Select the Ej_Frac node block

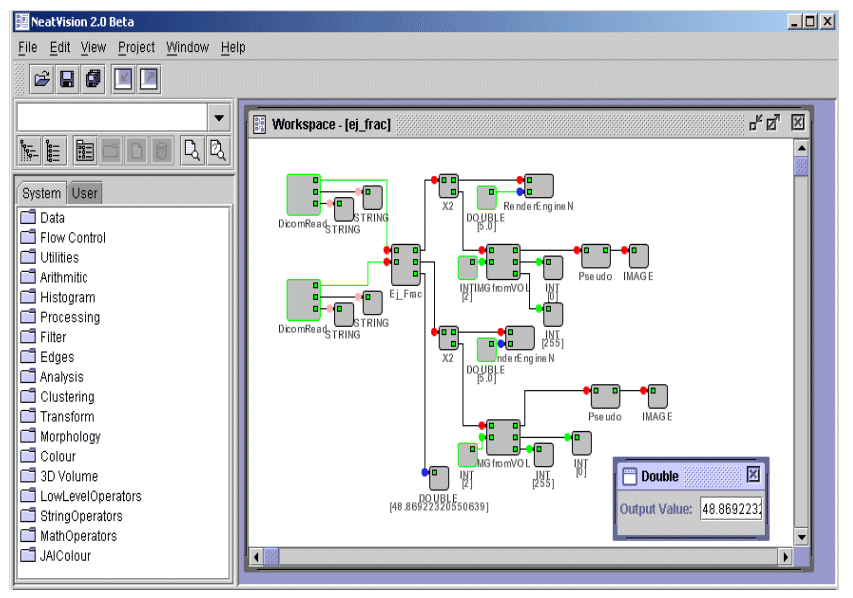405,264
